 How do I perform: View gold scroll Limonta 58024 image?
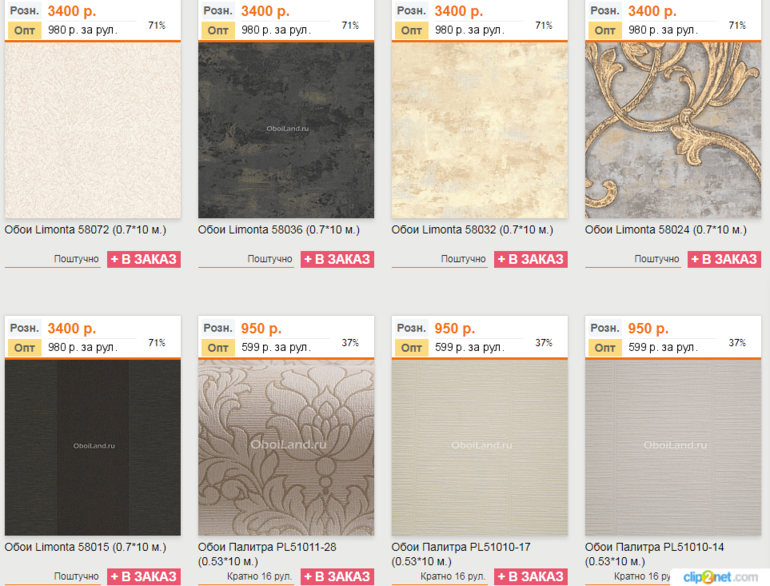point(673,130)
